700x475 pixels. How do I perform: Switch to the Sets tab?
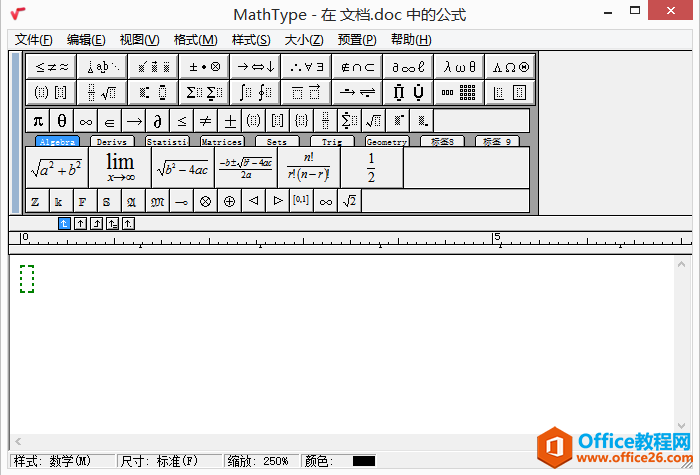click(277, 142)
